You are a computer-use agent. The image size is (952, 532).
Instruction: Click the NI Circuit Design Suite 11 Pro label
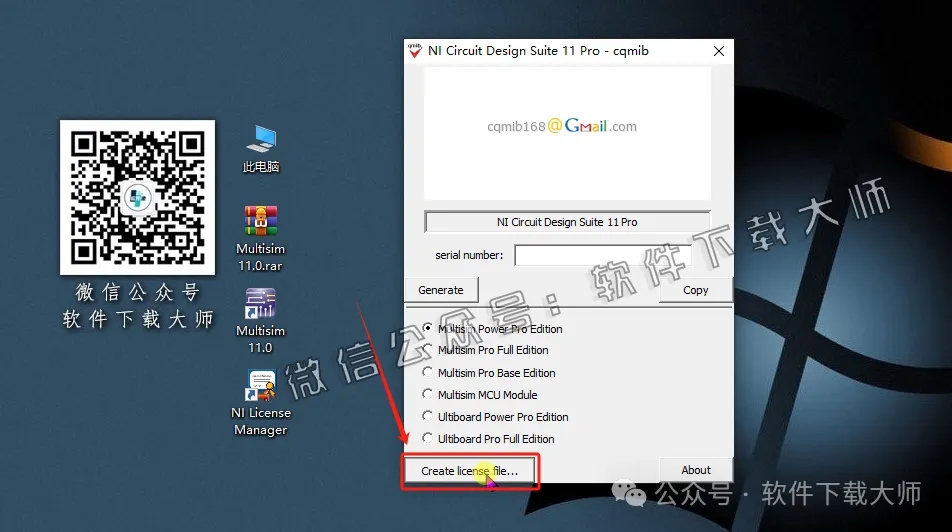tap(567, 222)
